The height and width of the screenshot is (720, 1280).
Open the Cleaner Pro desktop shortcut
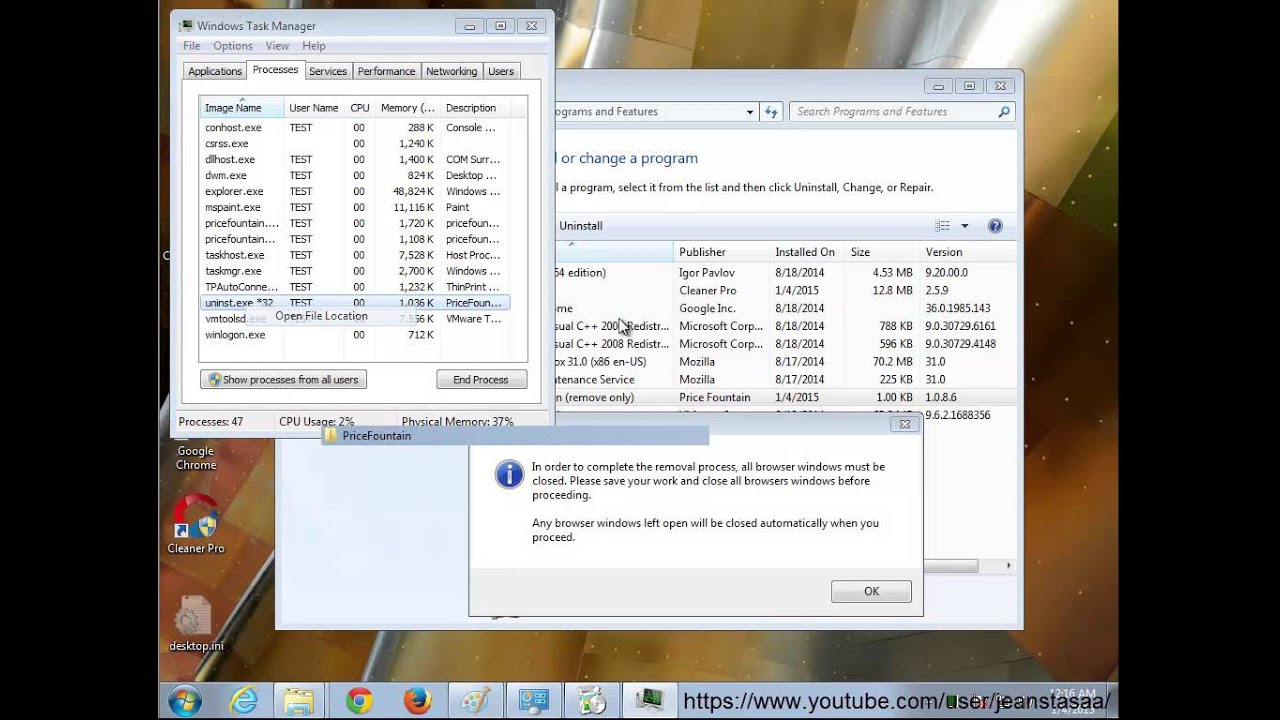(x=196, y=525)
